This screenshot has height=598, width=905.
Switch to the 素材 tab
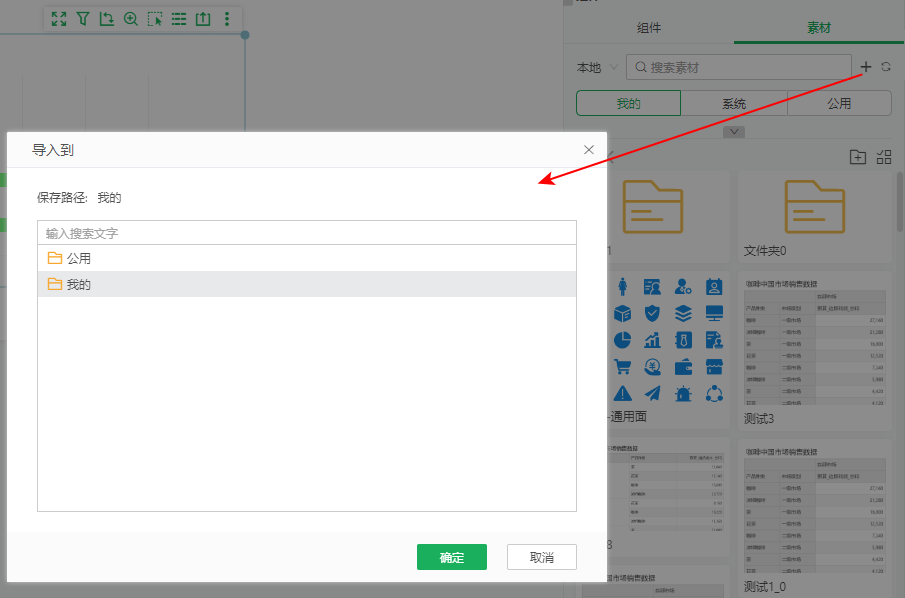[x=819, y=28]
